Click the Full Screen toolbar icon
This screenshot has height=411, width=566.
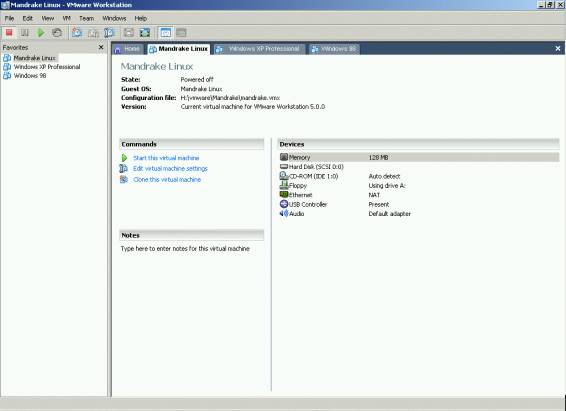coord(145,33)
